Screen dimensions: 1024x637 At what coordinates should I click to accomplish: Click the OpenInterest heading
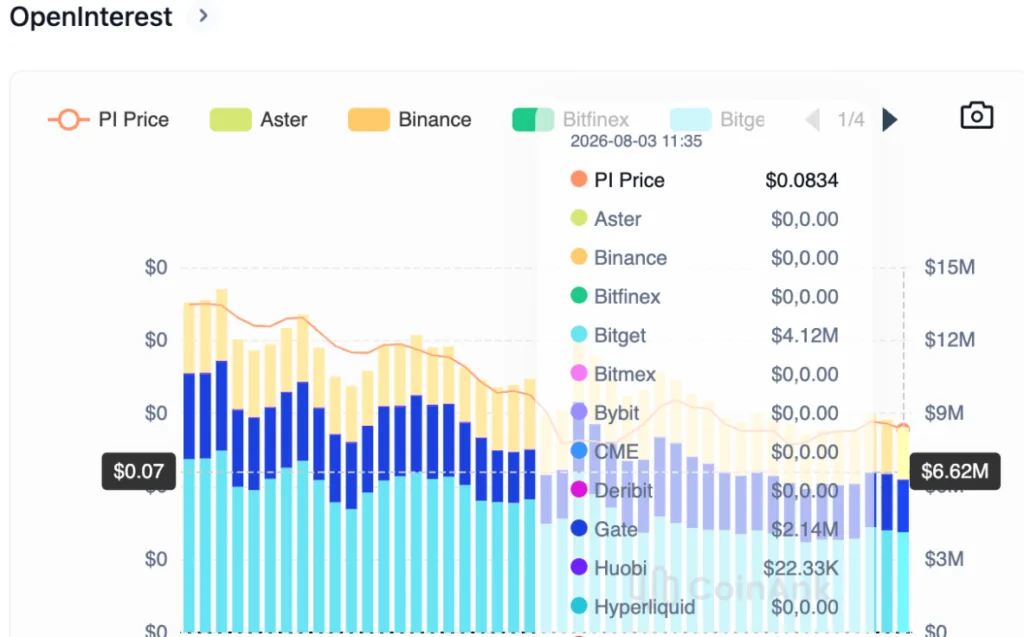click(91, 16)
